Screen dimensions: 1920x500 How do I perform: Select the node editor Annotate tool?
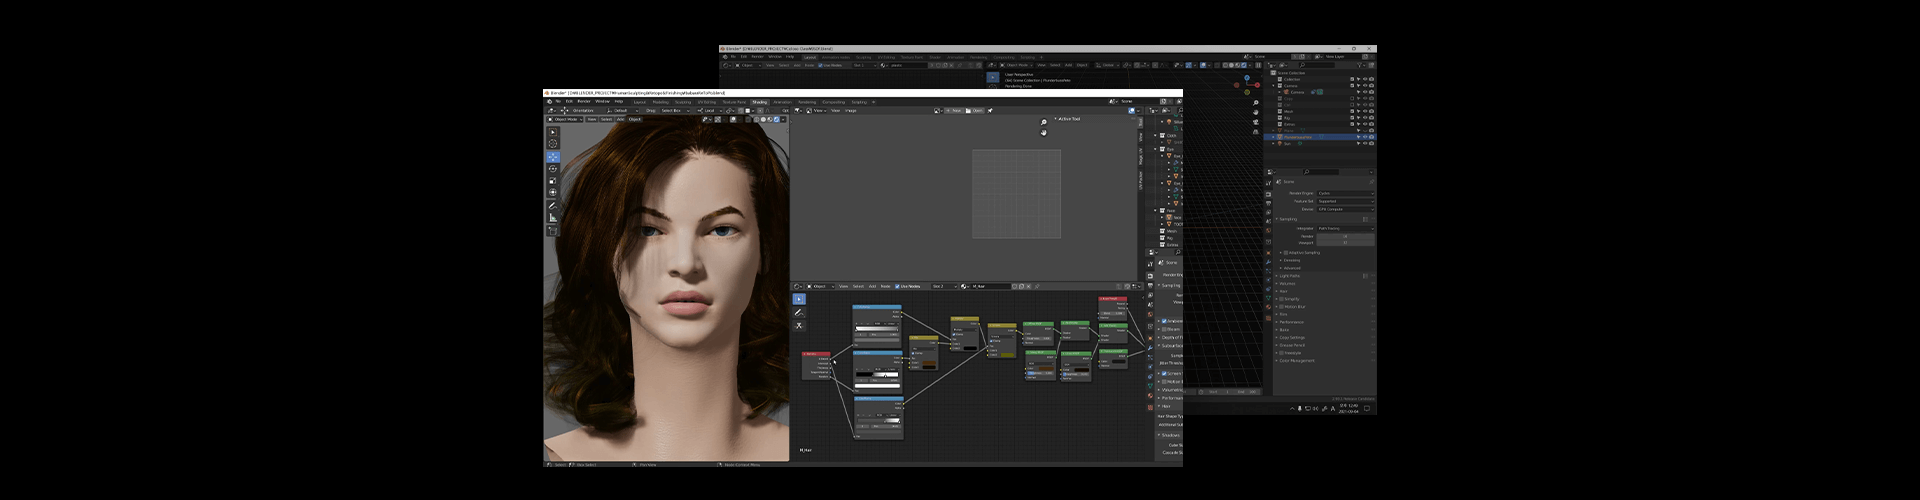tap(799, 312)
